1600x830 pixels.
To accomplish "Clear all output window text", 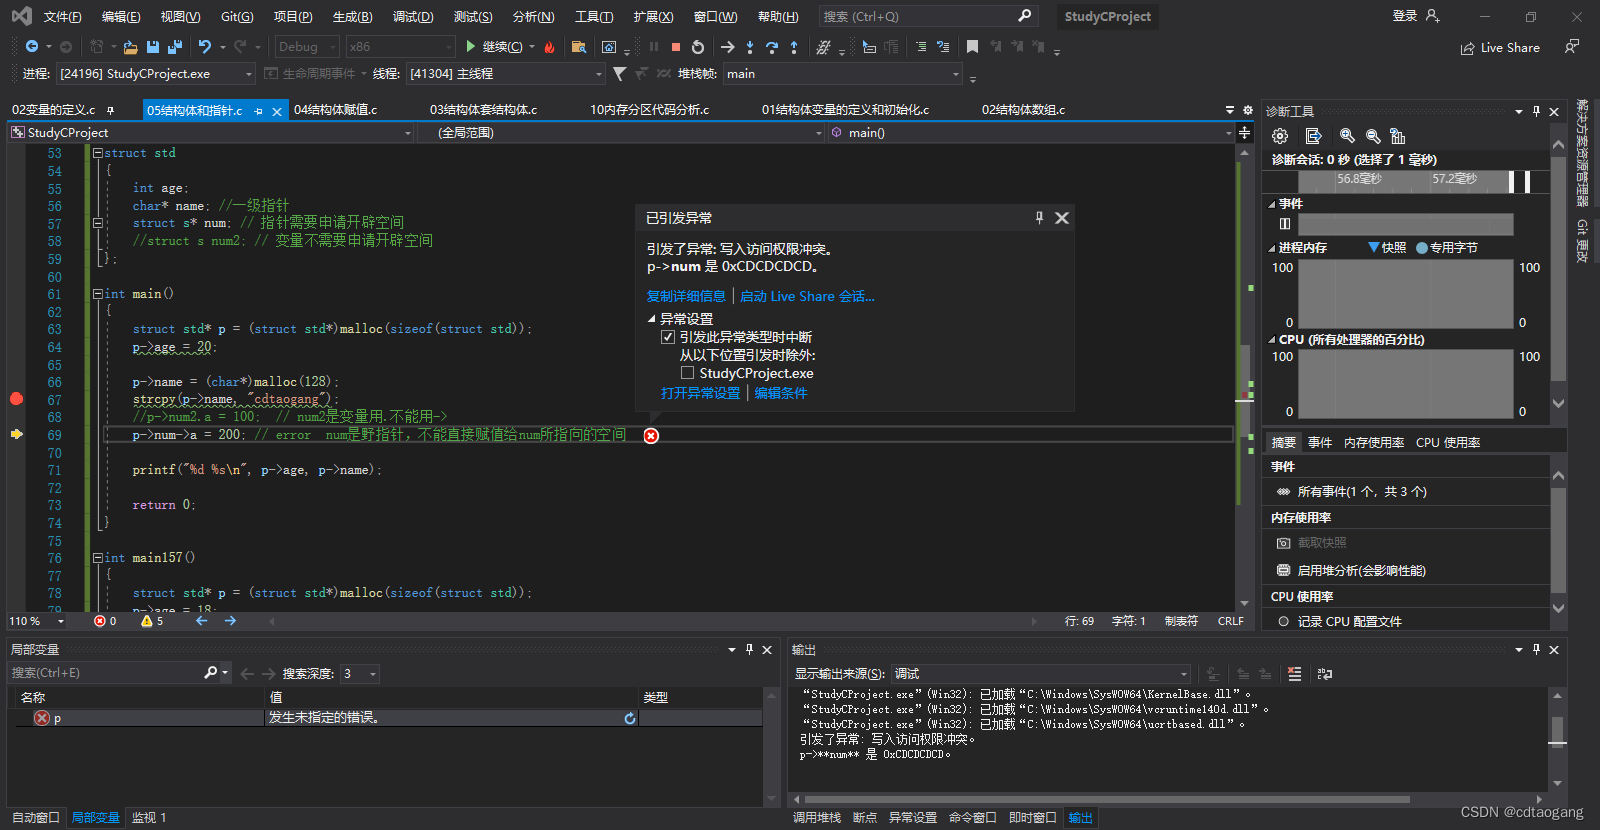I will 1295,674.
